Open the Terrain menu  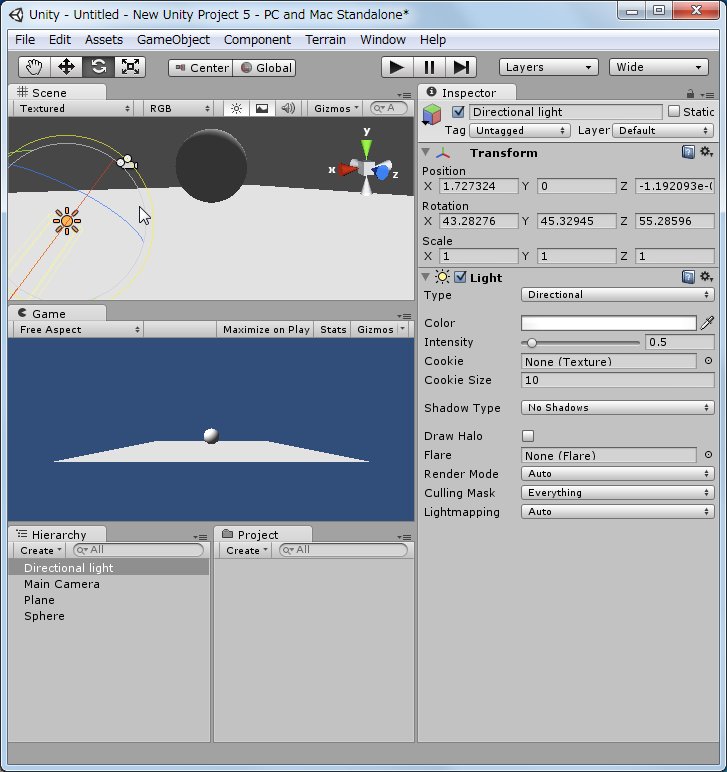click(x=325, y=40)
